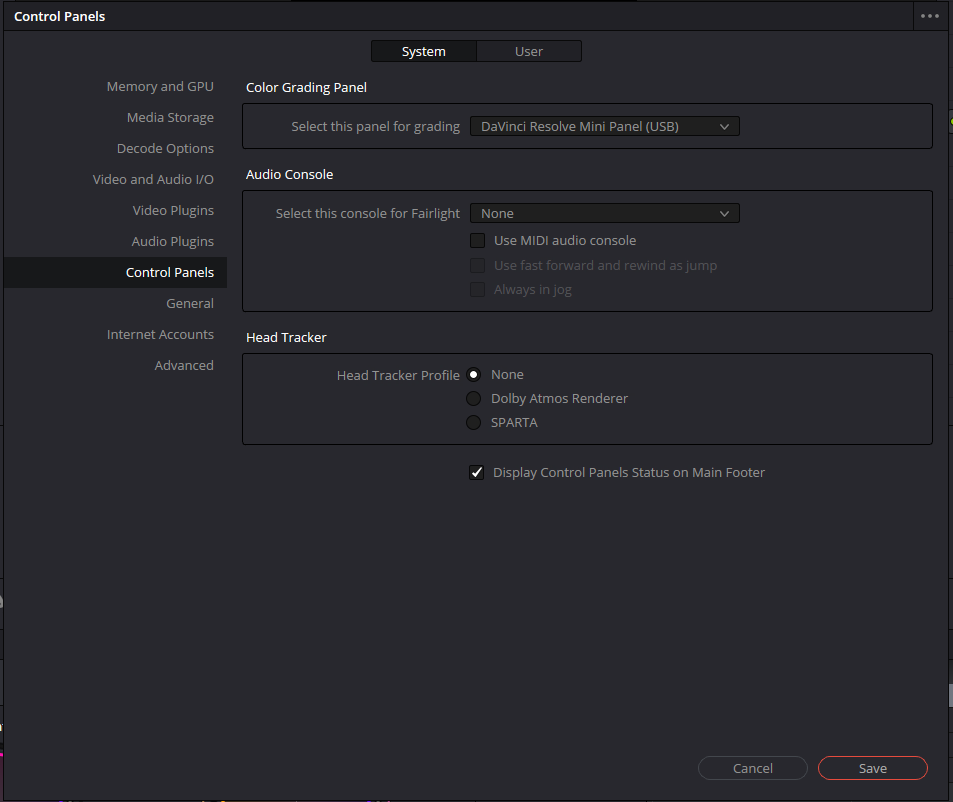Click the Color Grading Panel heading
Screen dimensions: 953x802
[306, 87]
